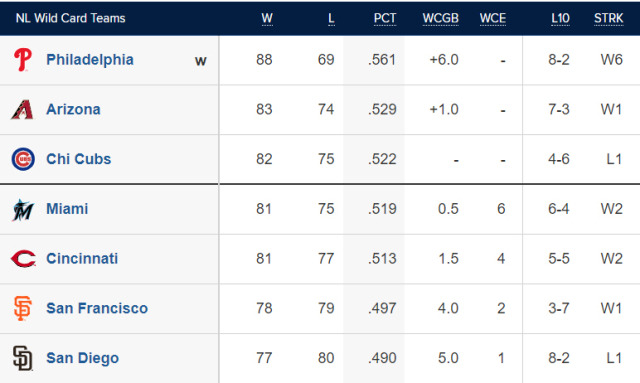
Task: Click the Arizona Diamondbacks logo
Action: pyautogui.click(x=22, y=109)
